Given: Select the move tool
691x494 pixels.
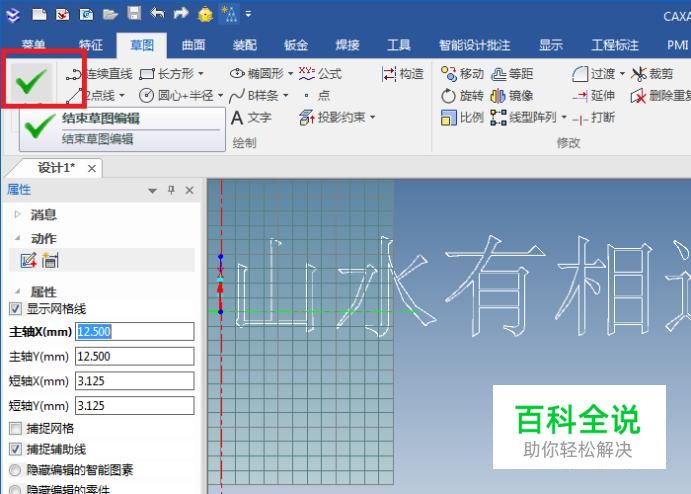Looking at the screenshot, I should tap(462, 74).
